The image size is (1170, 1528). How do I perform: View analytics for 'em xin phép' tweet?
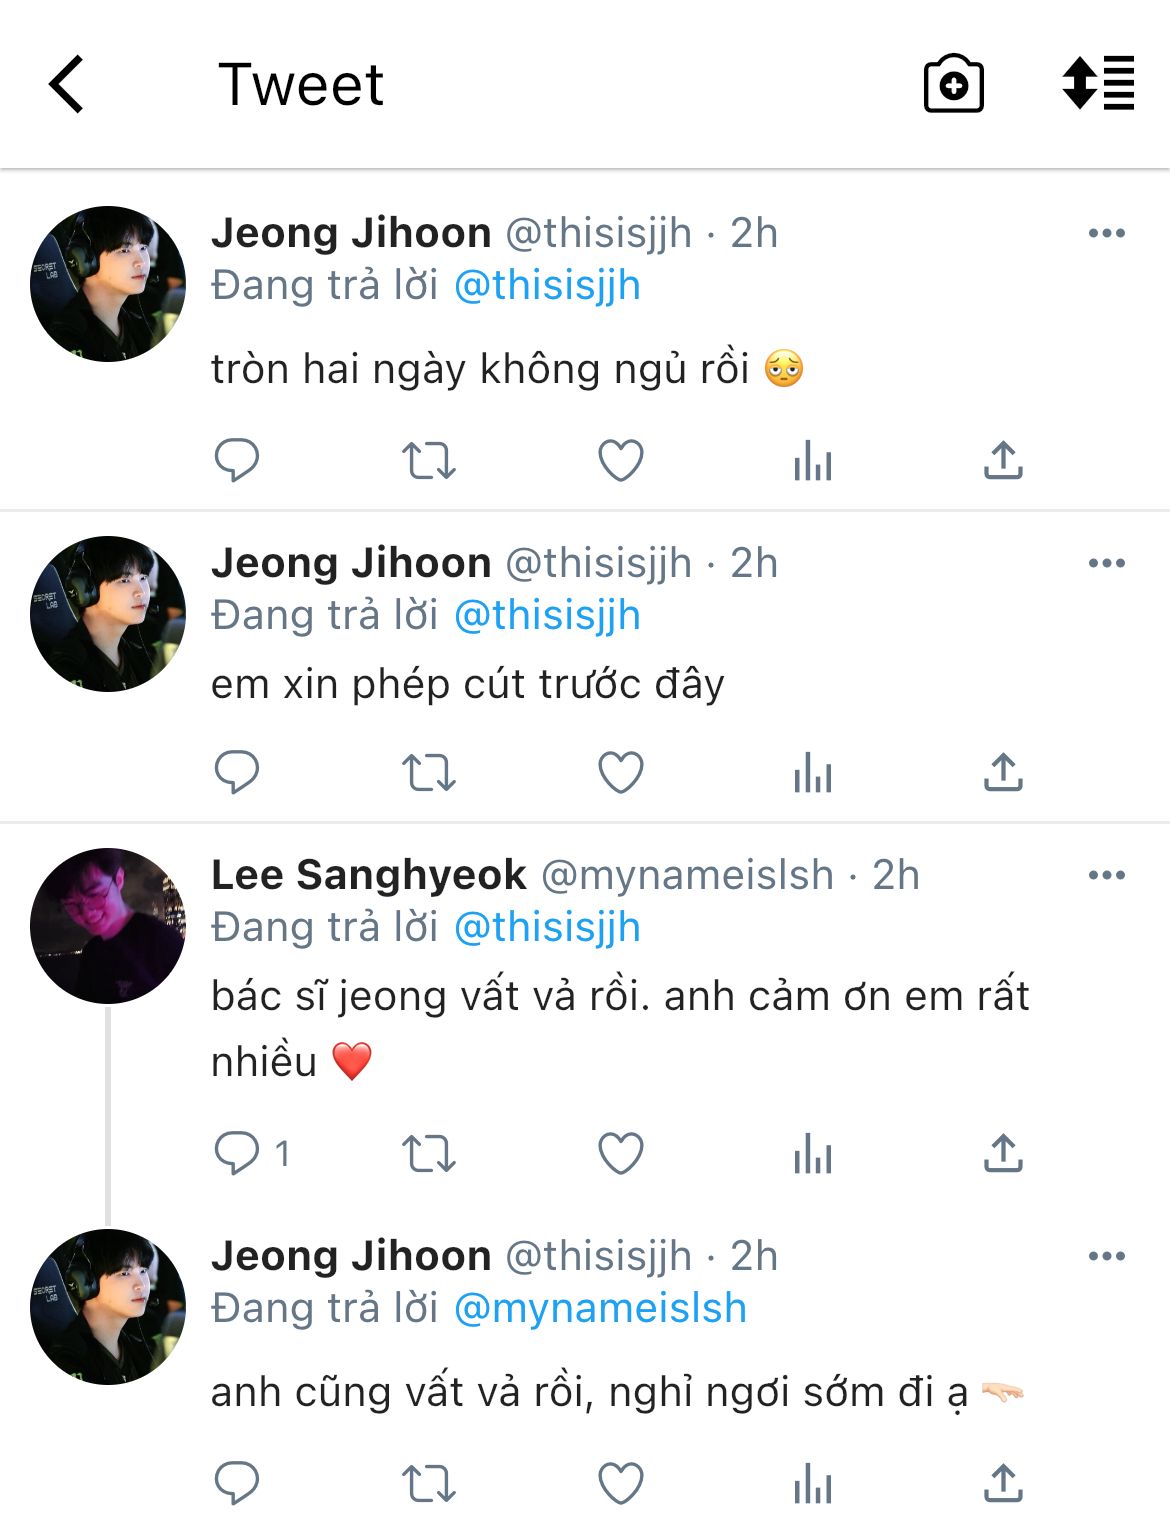click(813, 773)
